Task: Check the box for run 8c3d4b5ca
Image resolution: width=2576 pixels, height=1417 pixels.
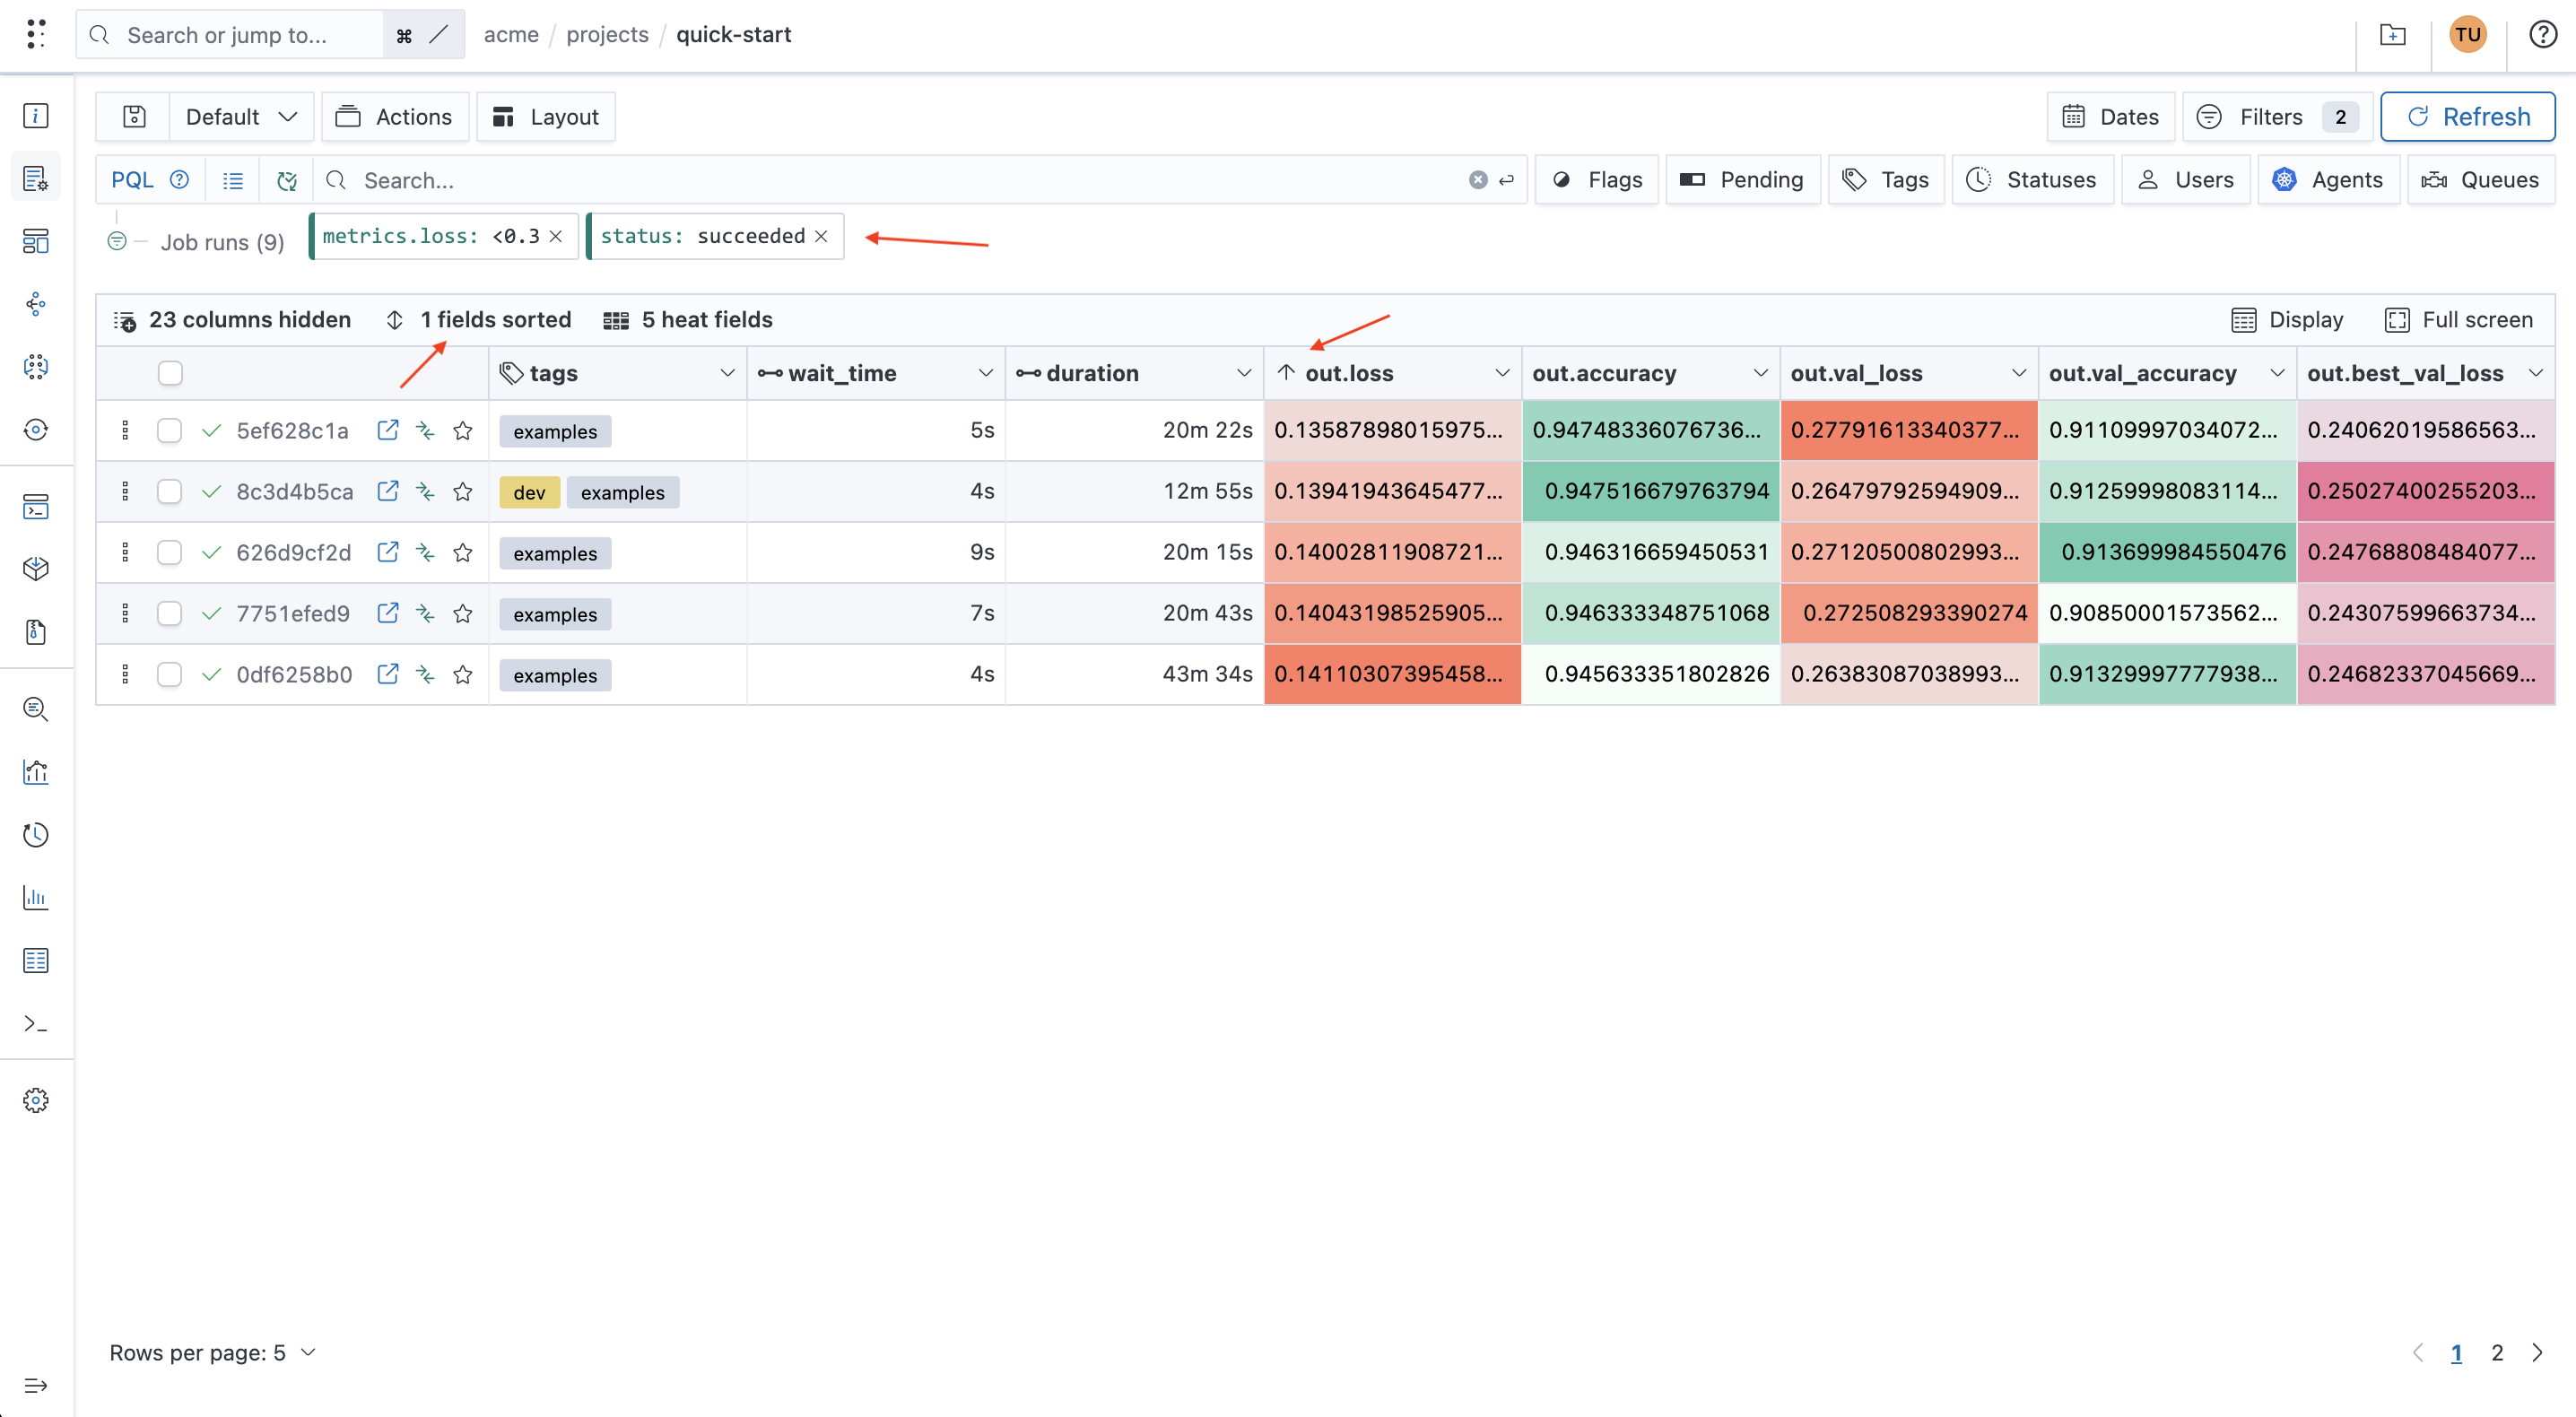Action: tap(170, 491)
